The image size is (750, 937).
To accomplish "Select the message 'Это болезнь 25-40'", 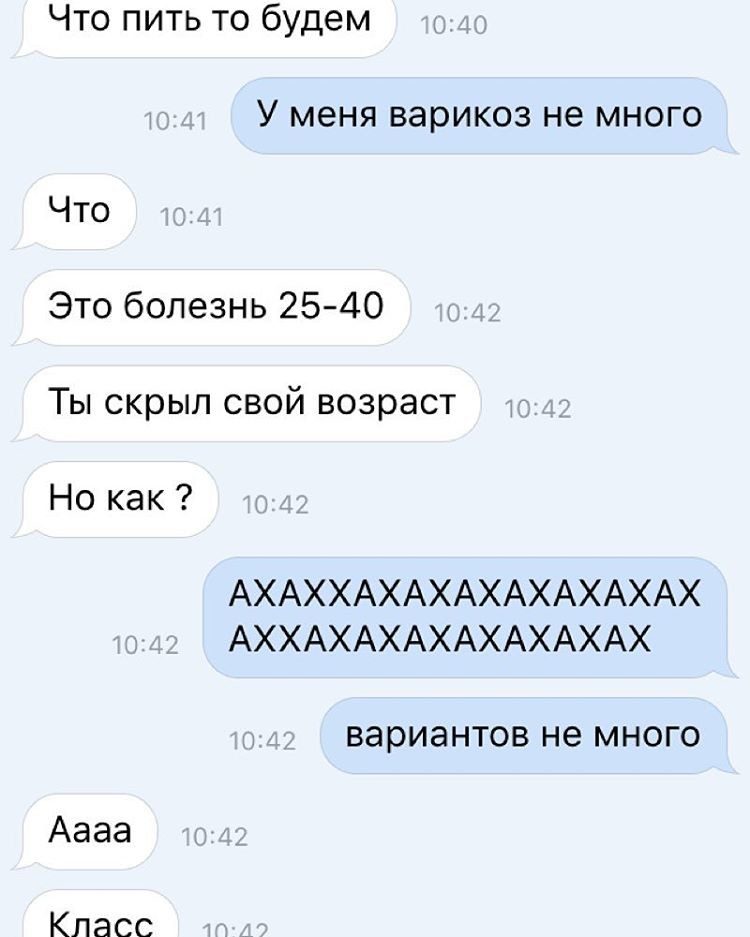I will (x=216, y=307).
